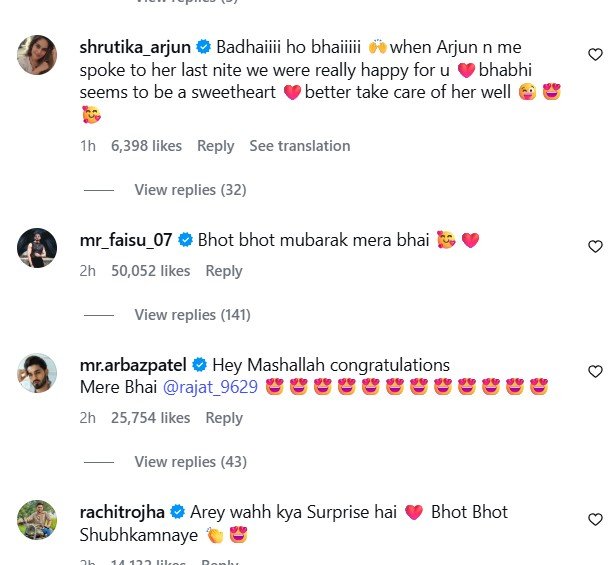610x565 pixels.
Task: Like mr_faisu_07's comment with the heart
Action: [x=595, y=246]
